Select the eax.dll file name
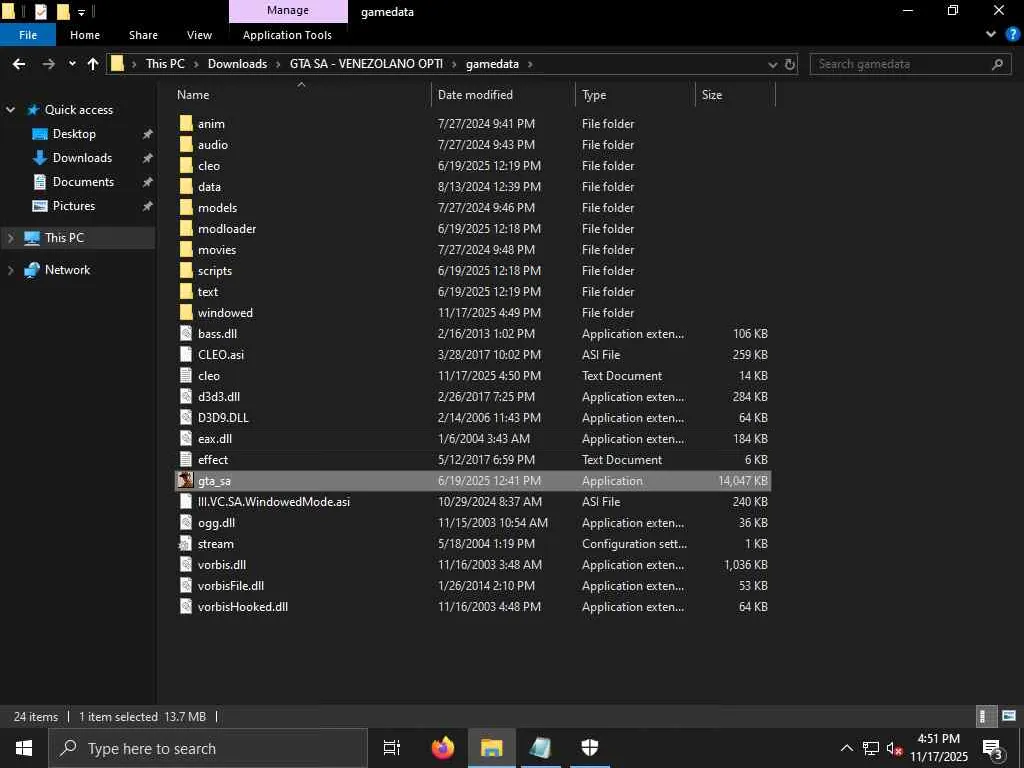 pos(215,439)
